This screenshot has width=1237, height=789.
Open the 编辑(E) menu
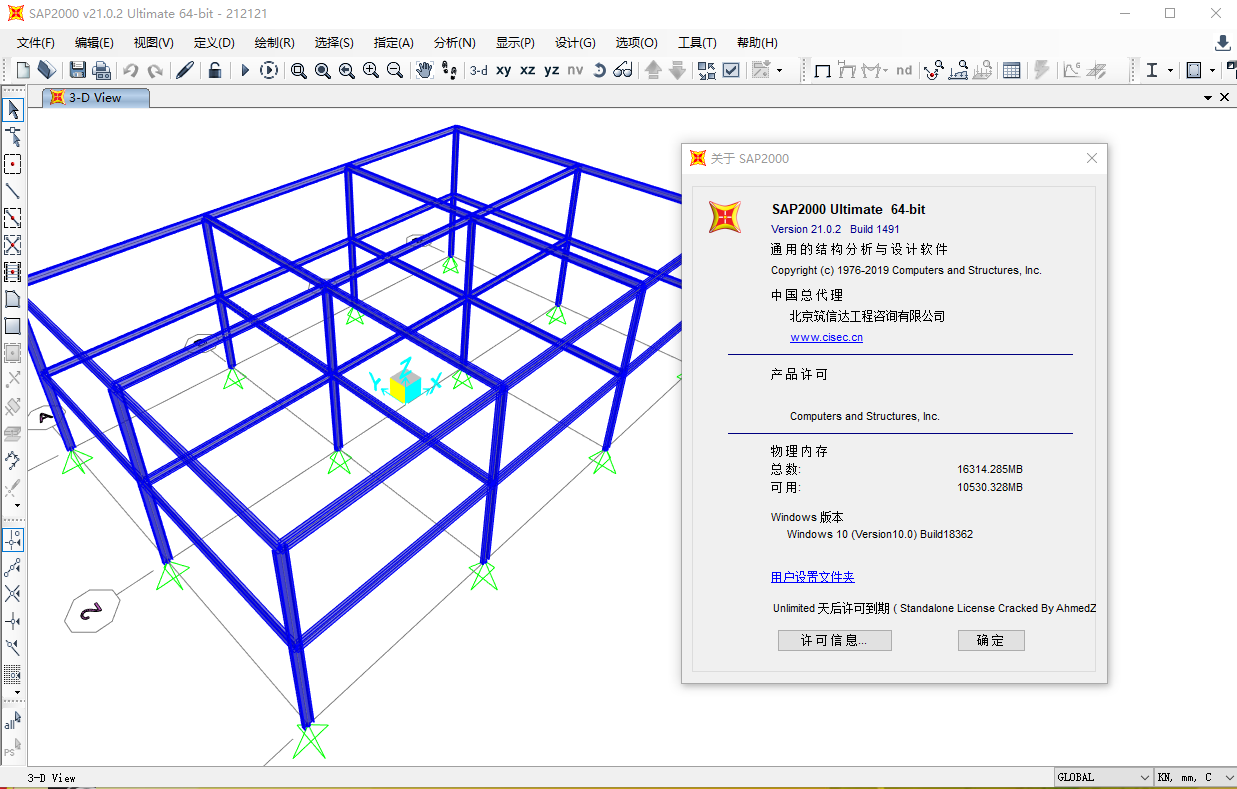[94, 43]
